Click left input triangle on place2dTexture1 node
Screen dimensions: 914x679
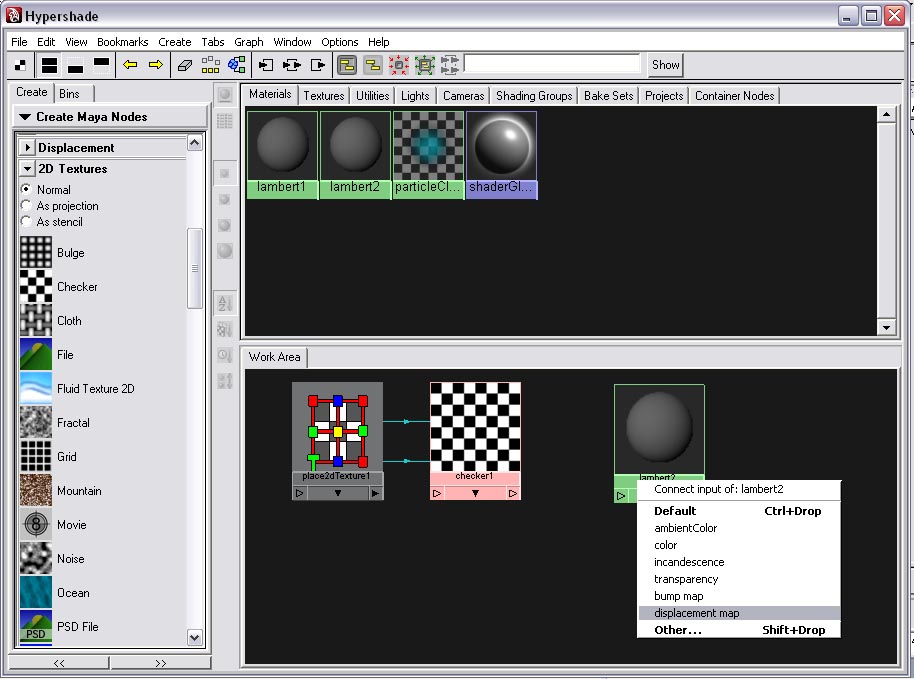coord(300,493)
